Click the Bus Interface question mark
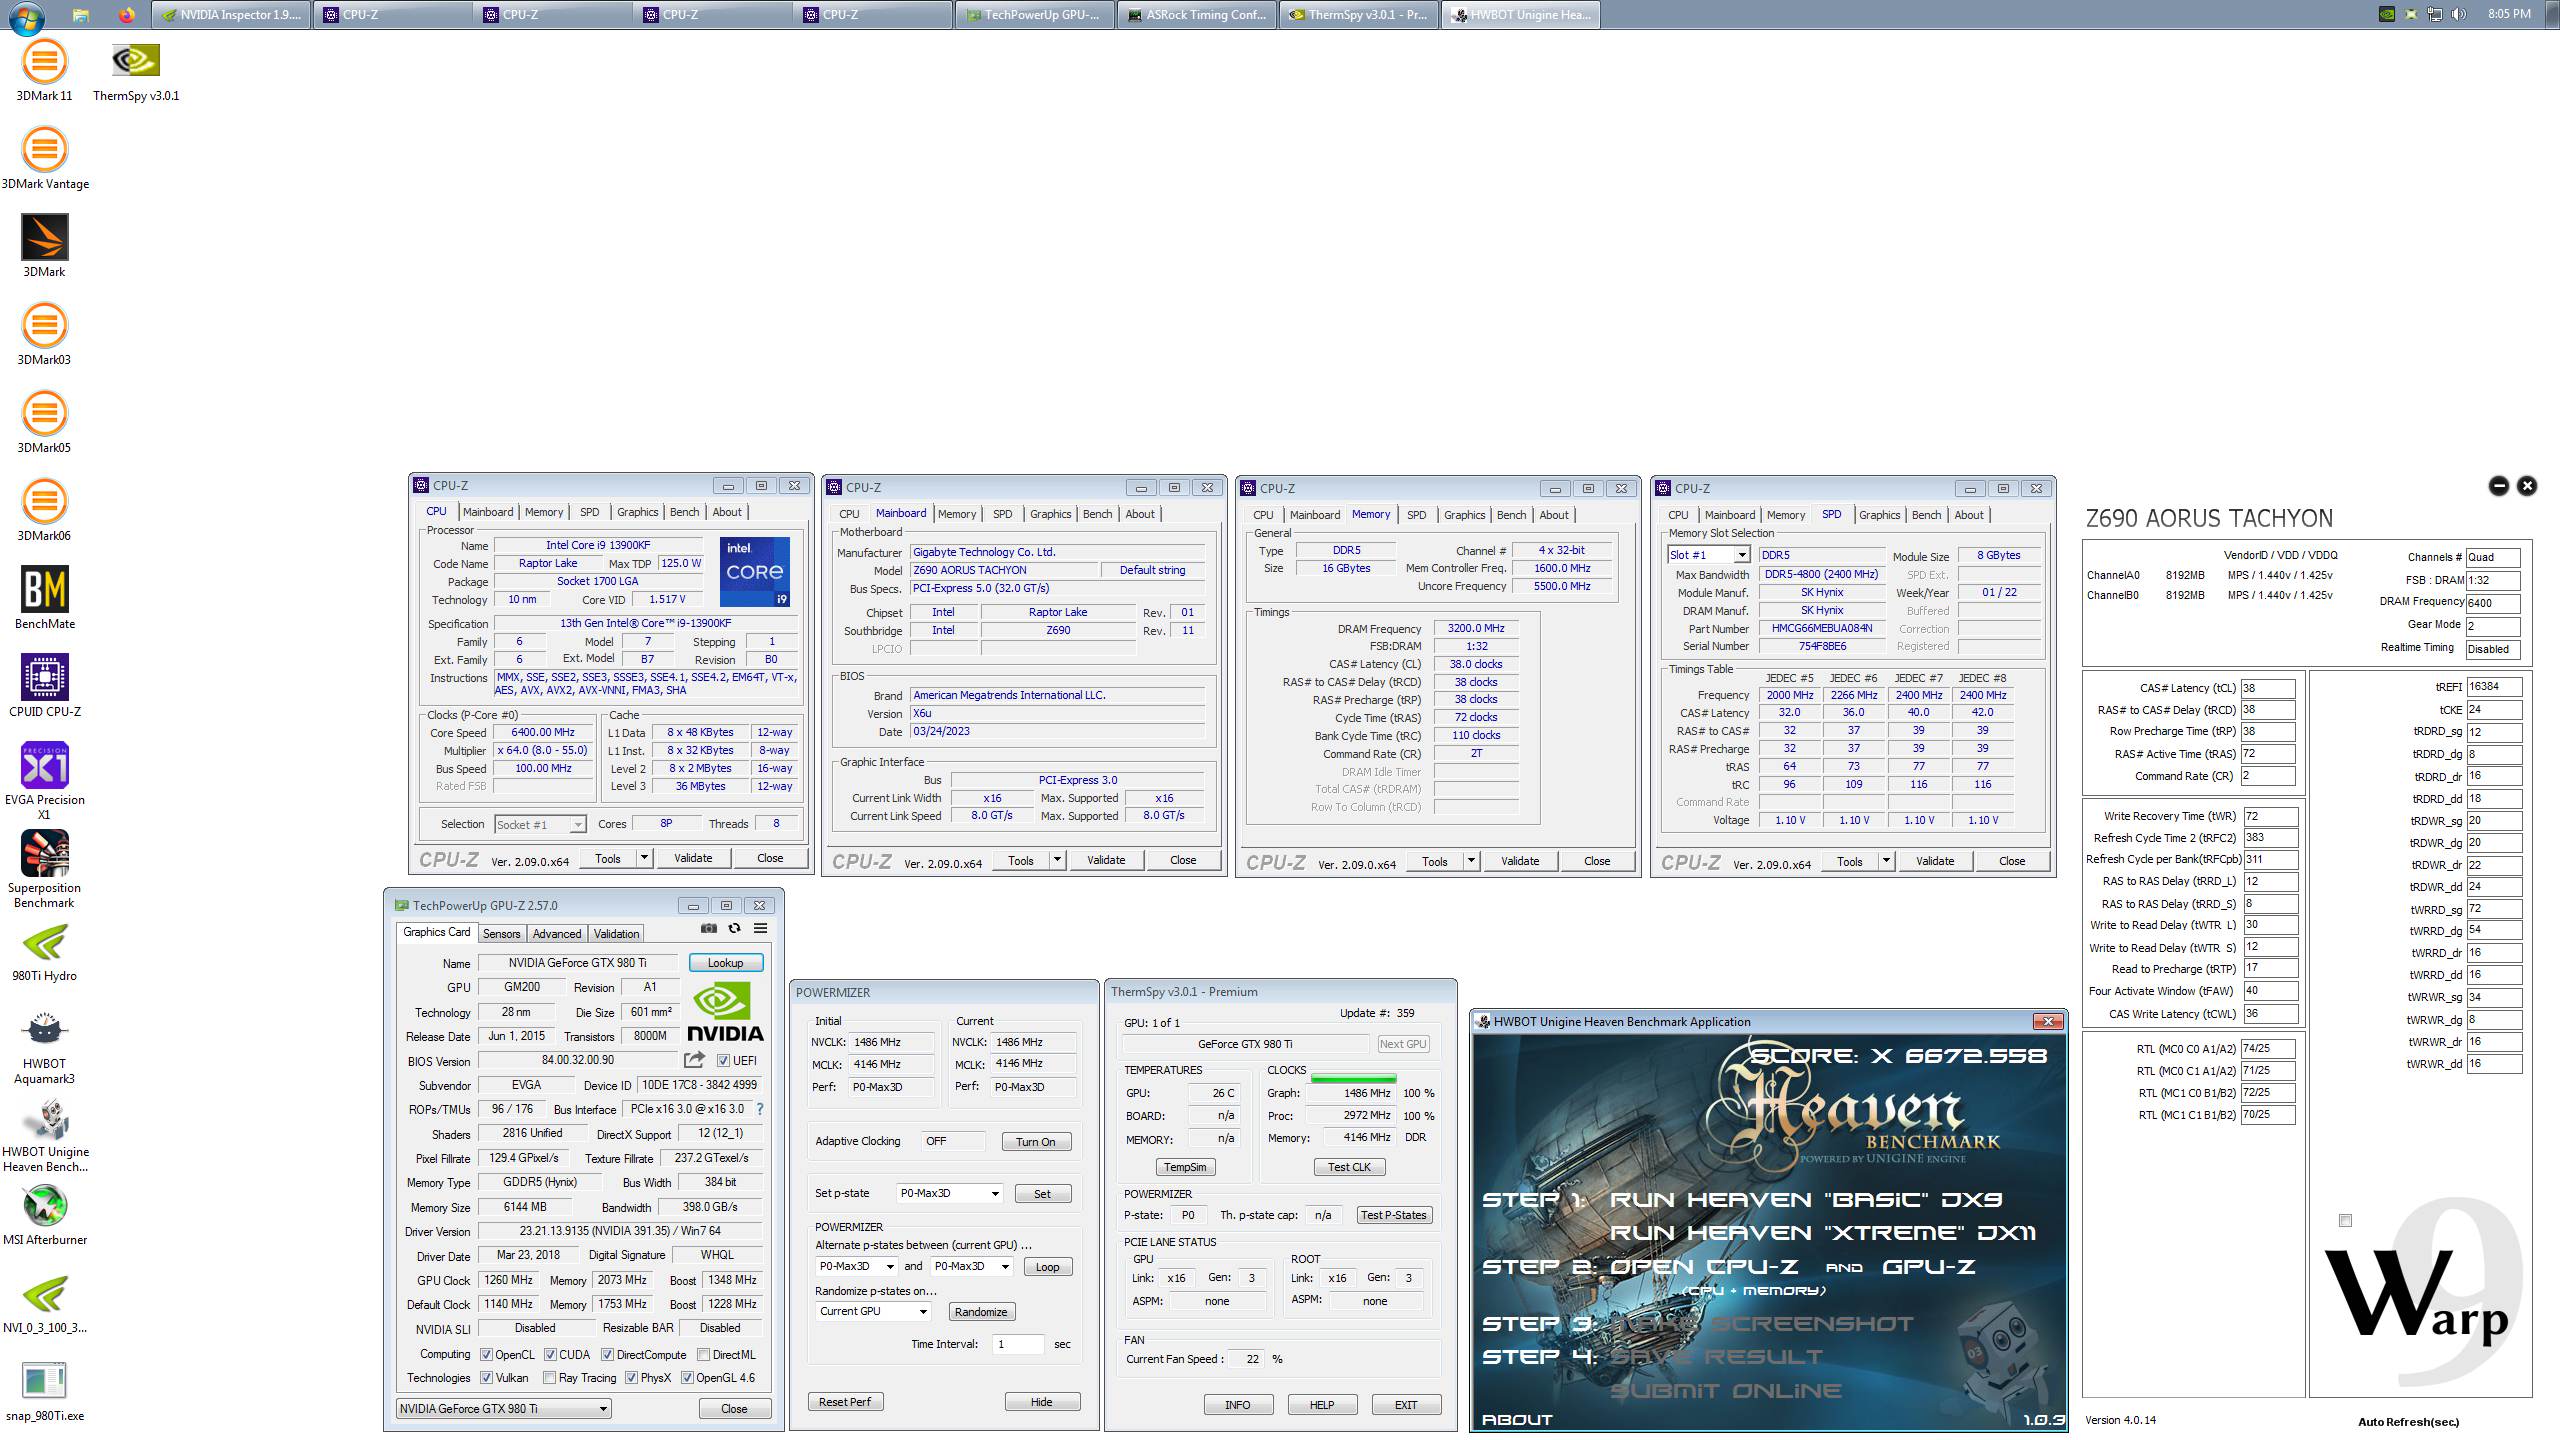 (760, 1109)
